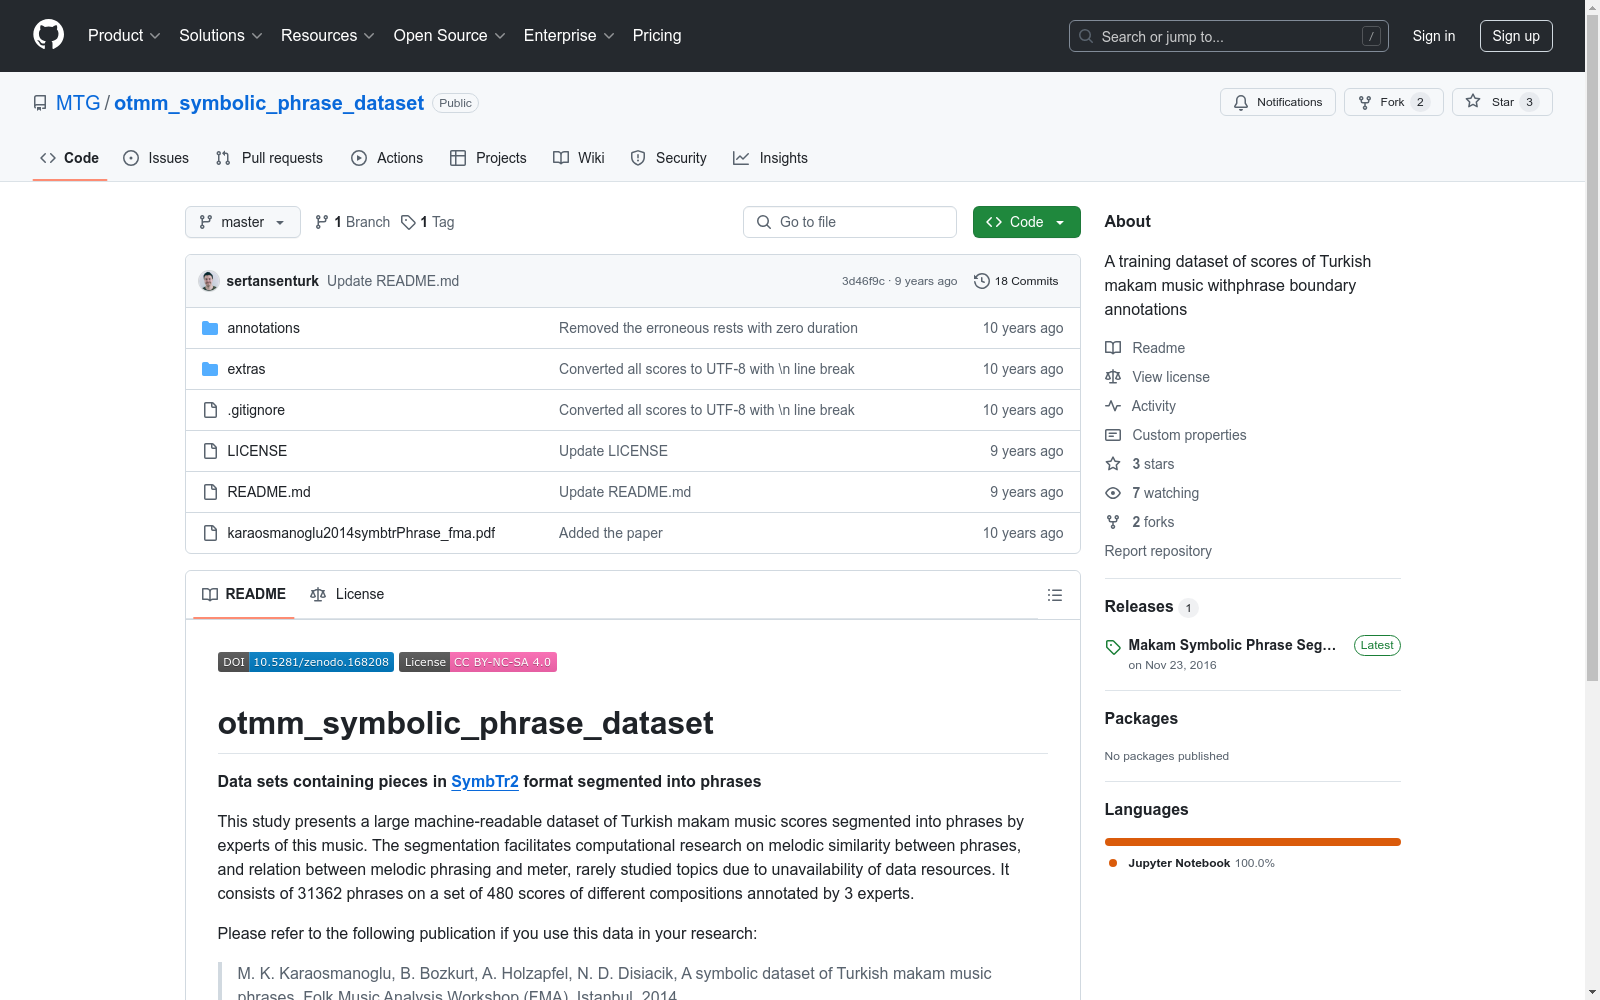The height and width of the screenshot is (1000, 1600).
Task: Open the README.md file
Action: coord(269,492)
